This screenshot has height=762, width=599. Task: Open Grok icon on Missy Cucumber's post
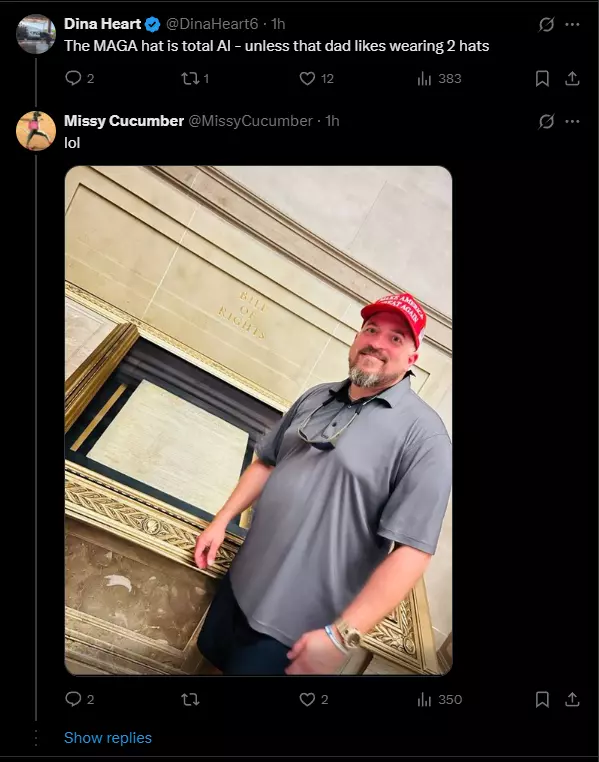click(x=547, y=121)
